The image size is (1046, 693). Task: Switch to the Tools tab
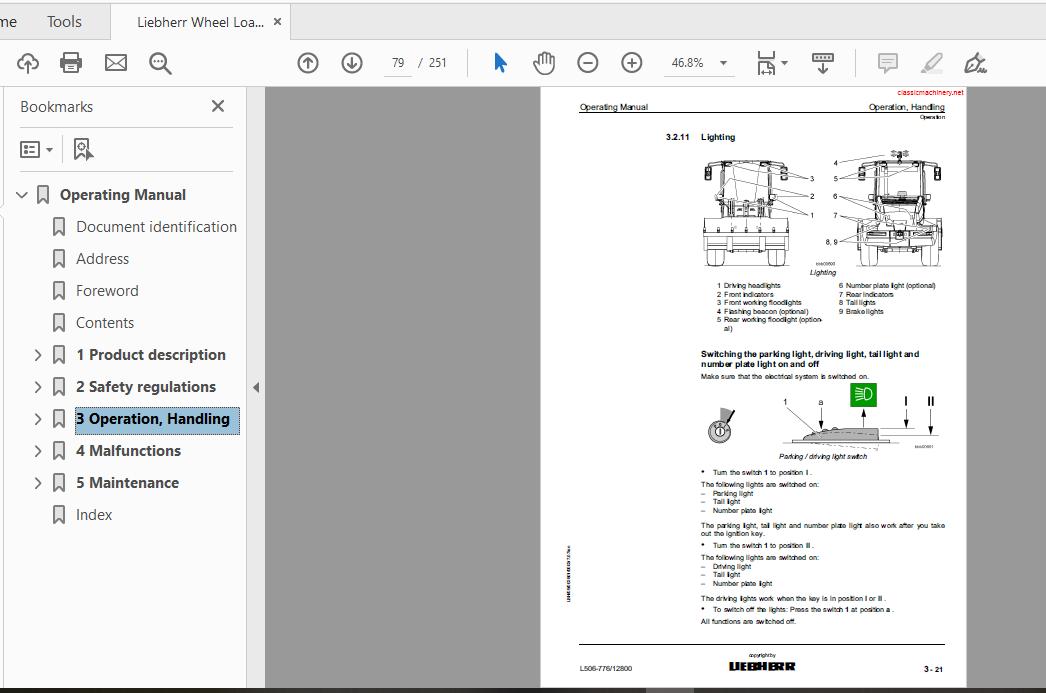coord(63,20)
